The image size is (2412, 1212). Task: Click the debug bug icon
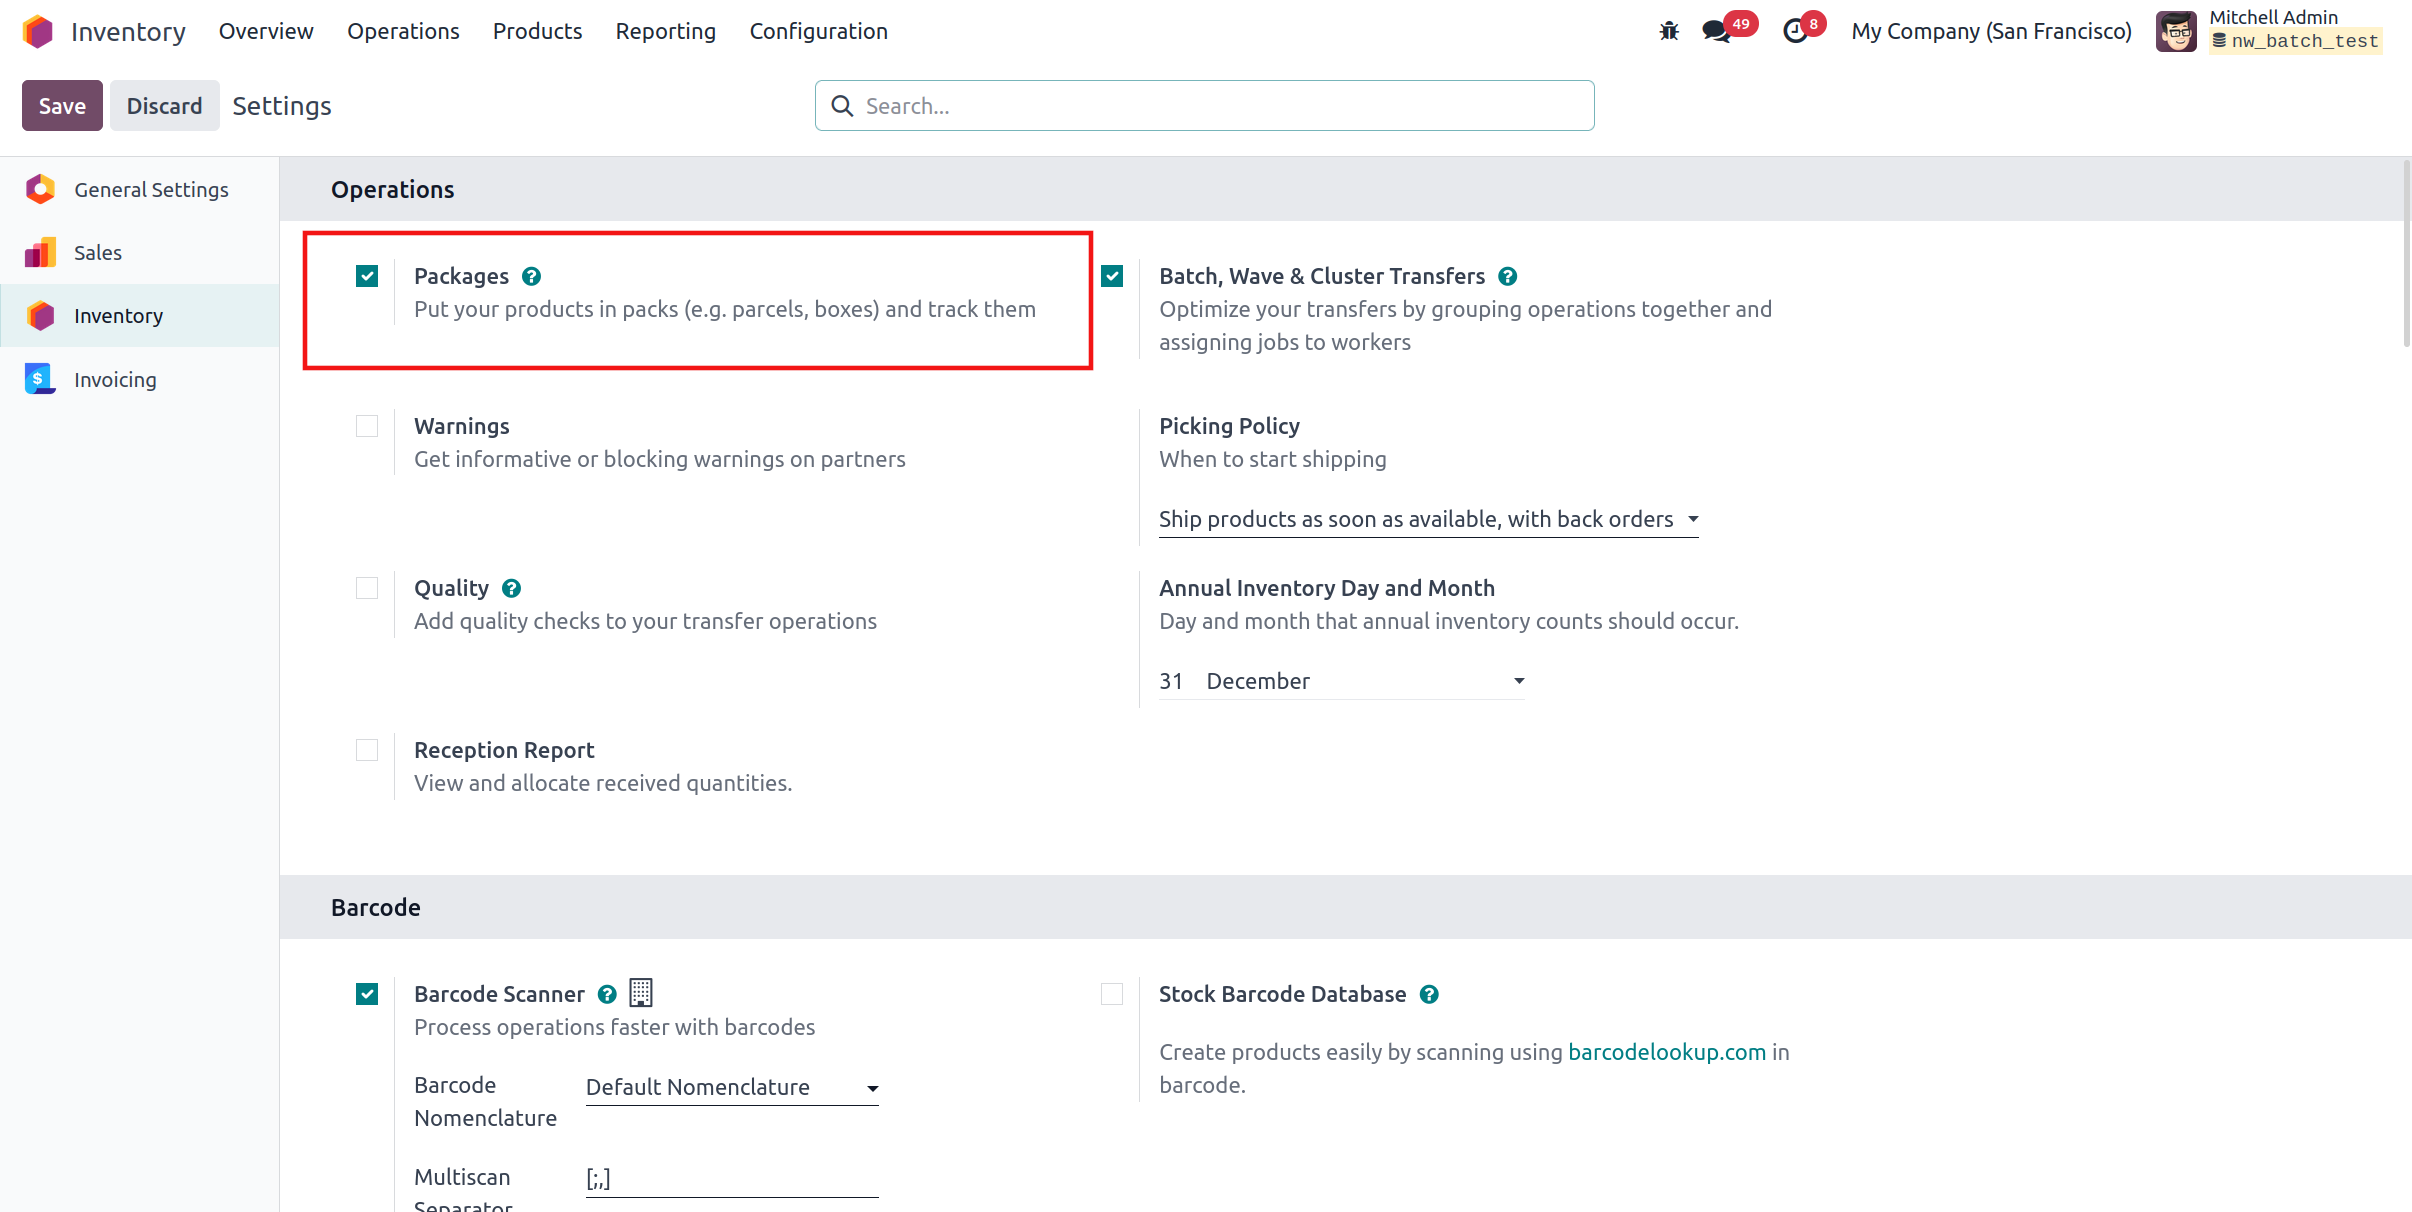click(x=1669, y=31)
